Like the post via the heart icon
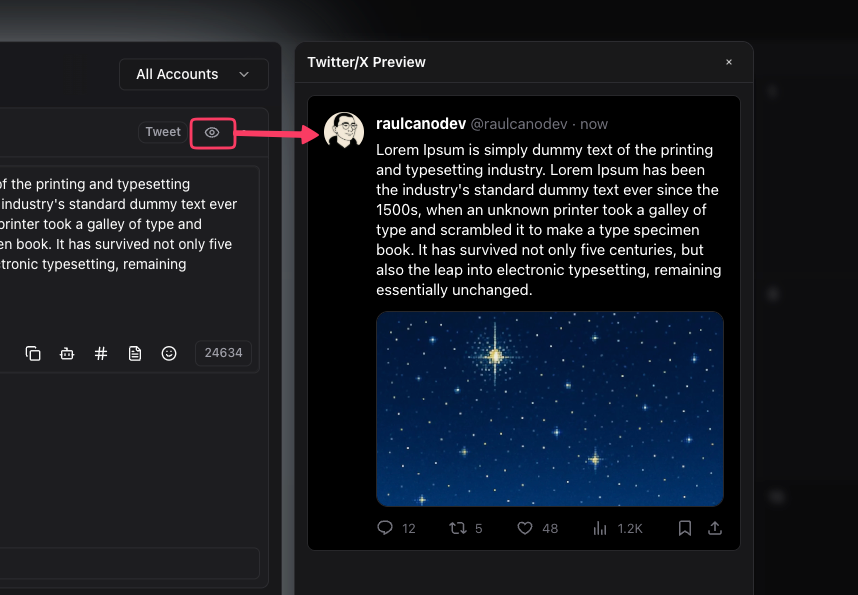 (525, 528)
